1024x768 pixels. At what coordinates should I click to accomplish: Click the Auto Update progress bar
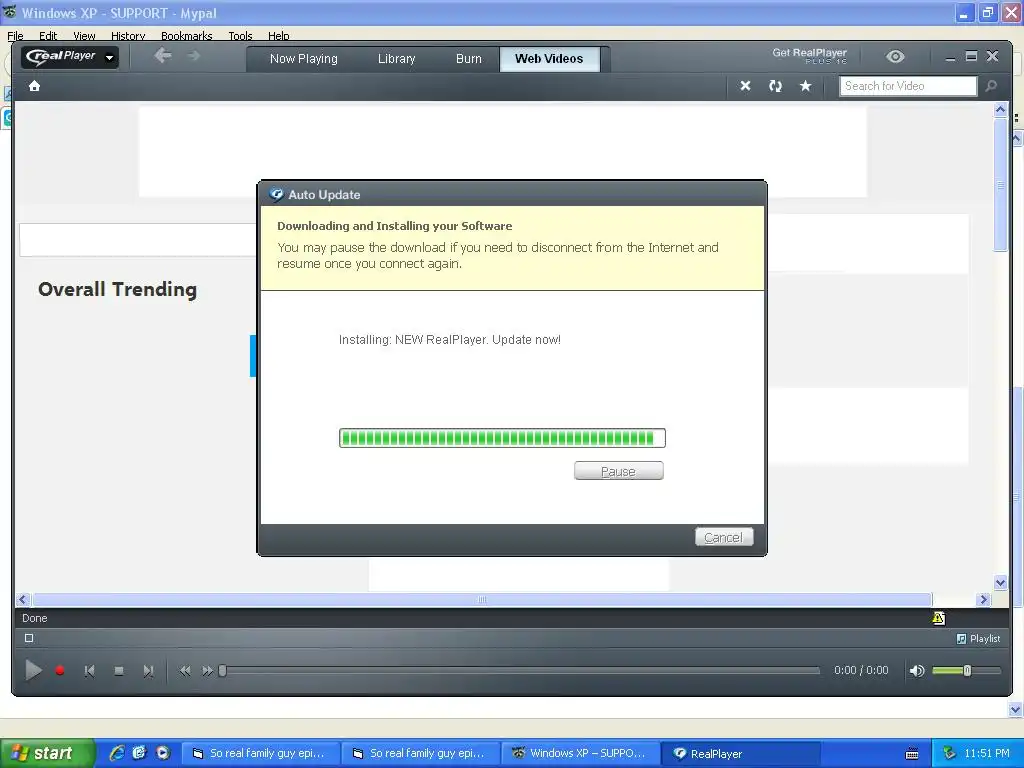coord(502,438)
